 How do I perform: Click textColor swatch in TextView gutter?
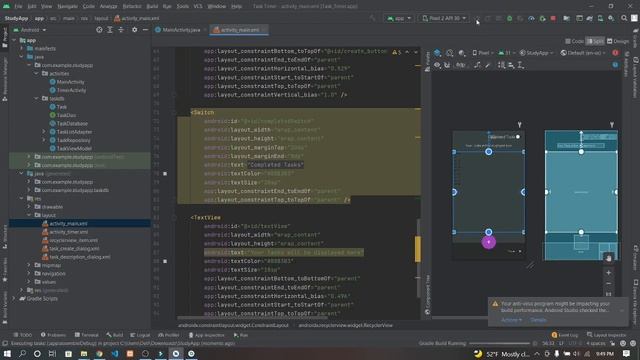pyautogui.click(x=165, y=261)
